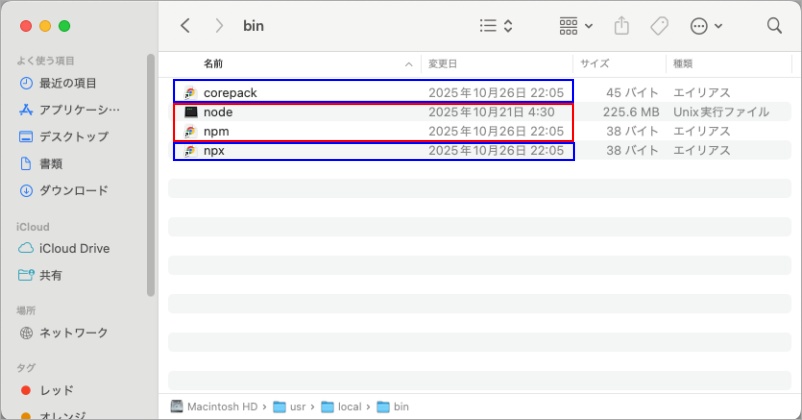Viewport: 802px width, 420px height.
Task: Click the Tags icon in toolbar
Action: pyautogui.click(x=659, y=26)
